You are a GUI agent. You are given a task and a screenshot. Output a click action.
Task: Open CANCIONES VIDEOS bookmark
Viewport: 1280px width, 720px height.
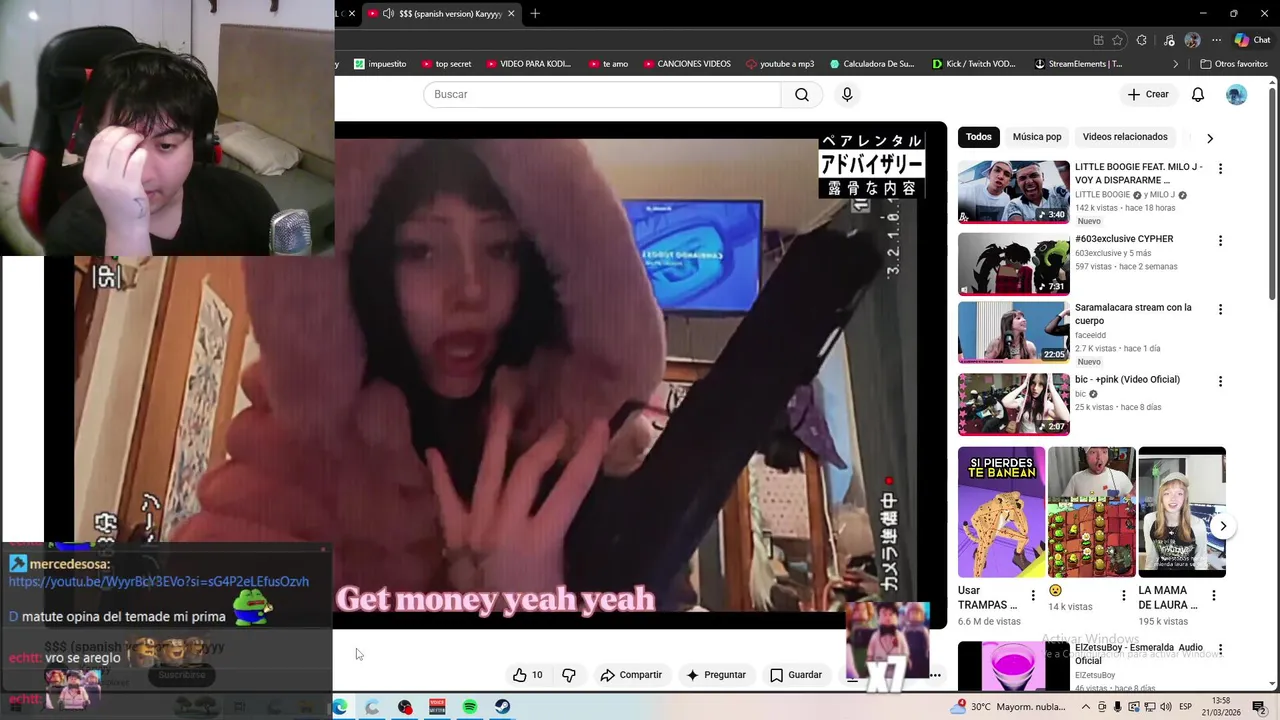687,64
